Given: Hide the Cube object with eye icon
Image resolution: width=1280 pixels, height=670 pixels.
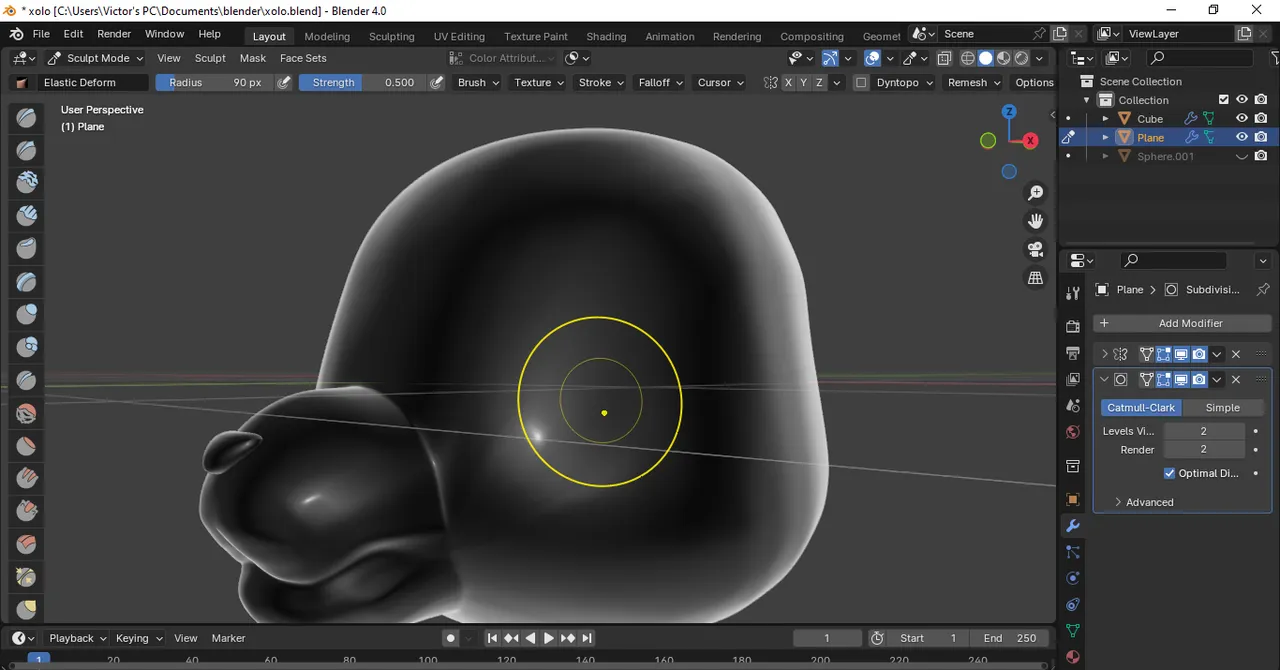Looking at the screenshot, I should coord(1242,119).
